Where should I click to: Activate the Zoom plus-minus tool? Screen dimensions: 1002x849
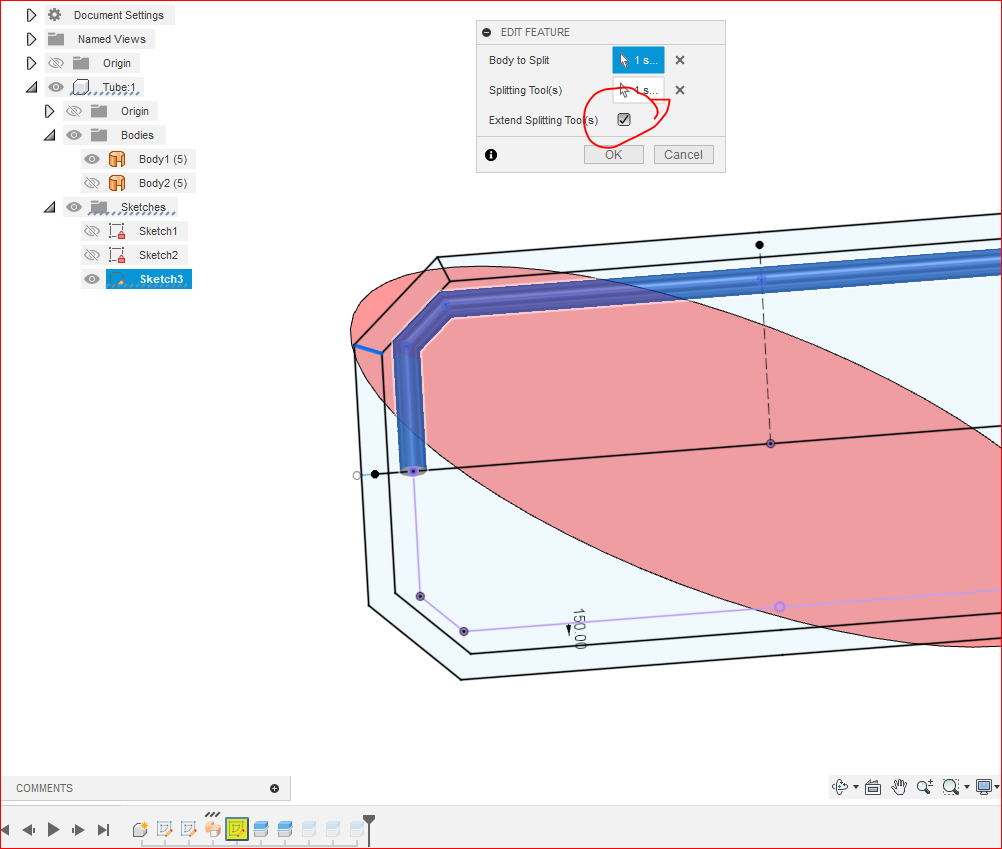(x=925, y=787)
